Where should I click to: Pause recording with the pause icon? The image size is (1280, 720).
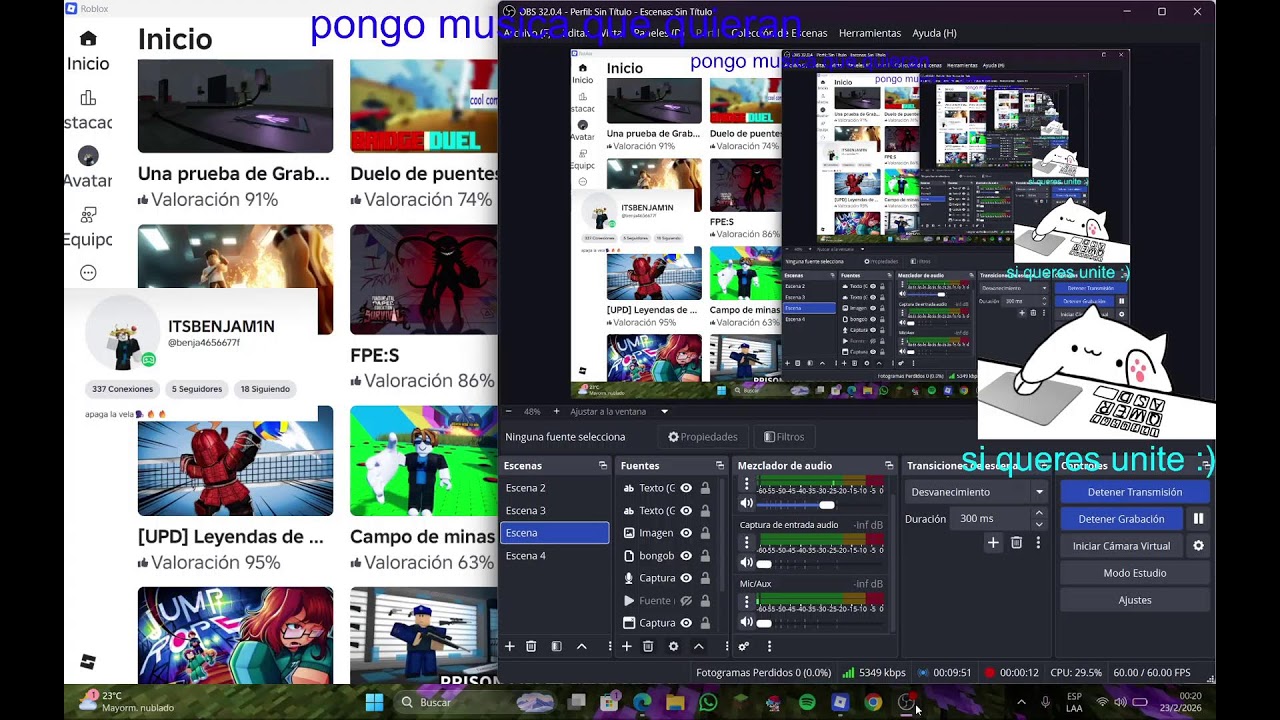coord(1198,519)
